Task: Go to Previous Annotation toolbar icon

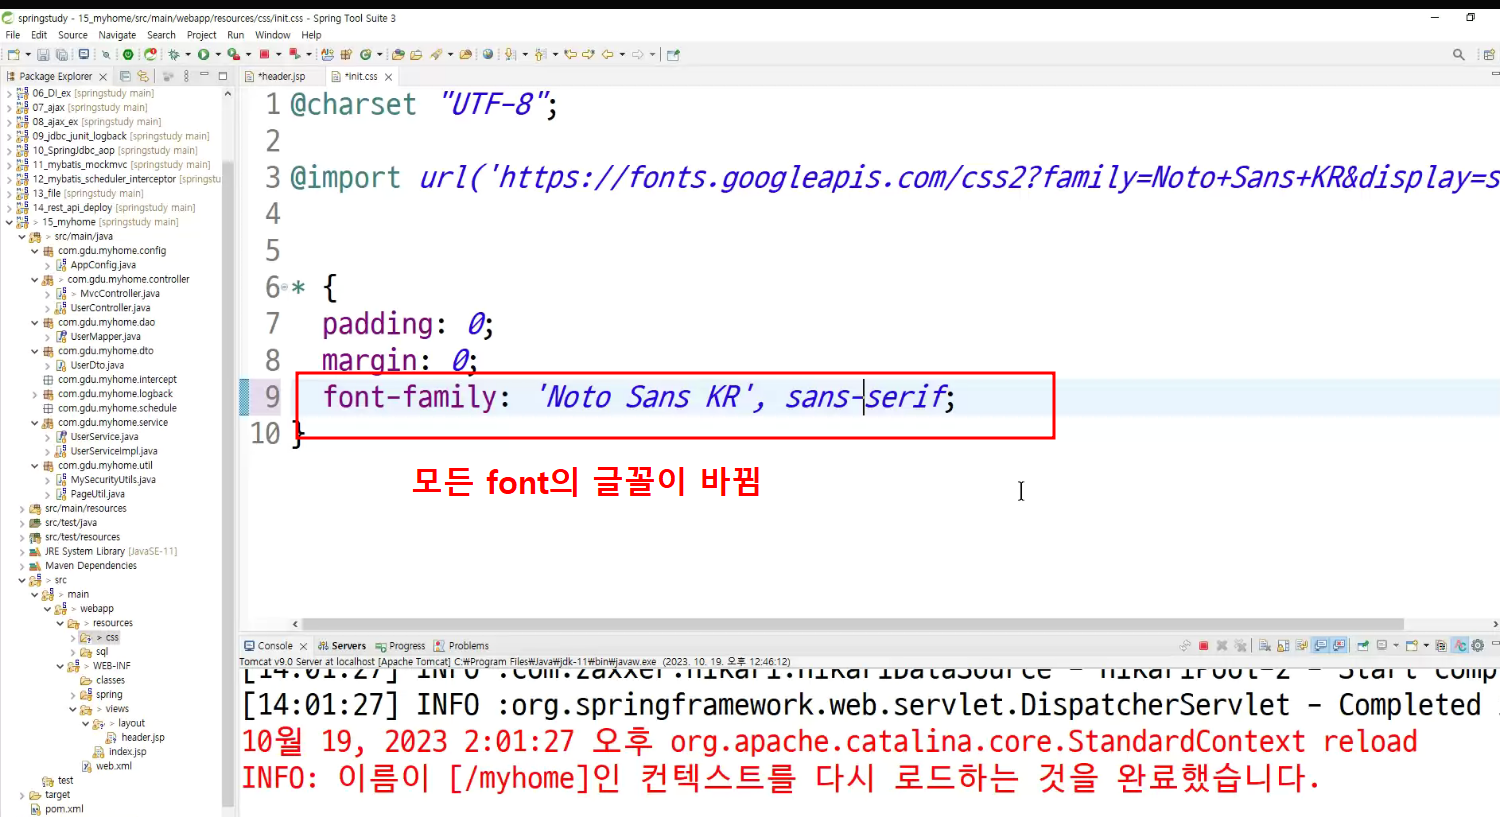Action: pyautogui.click(x=540, y=54)
